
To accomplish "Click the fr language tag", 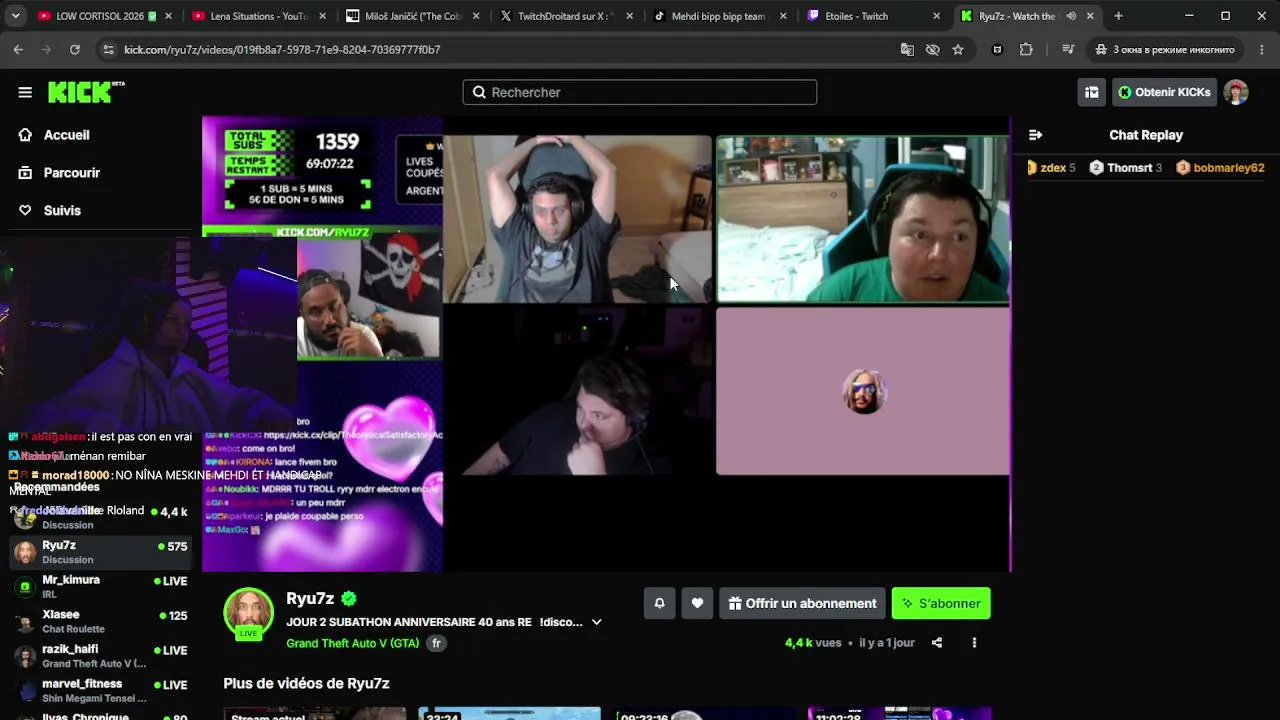I will pos(436,643).
